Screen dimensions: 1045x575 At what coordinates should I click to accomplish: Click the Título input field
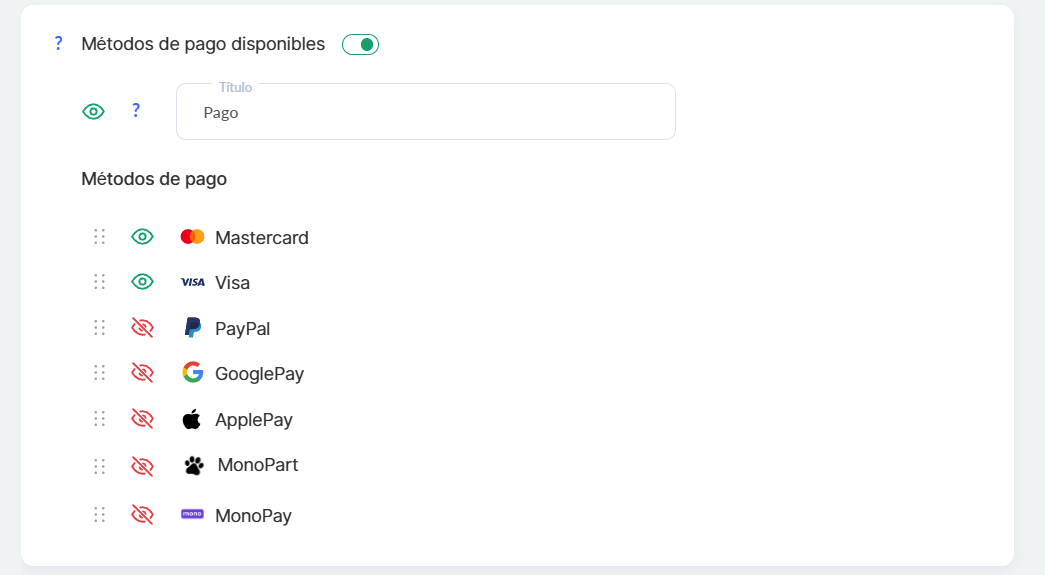(425, 112)
